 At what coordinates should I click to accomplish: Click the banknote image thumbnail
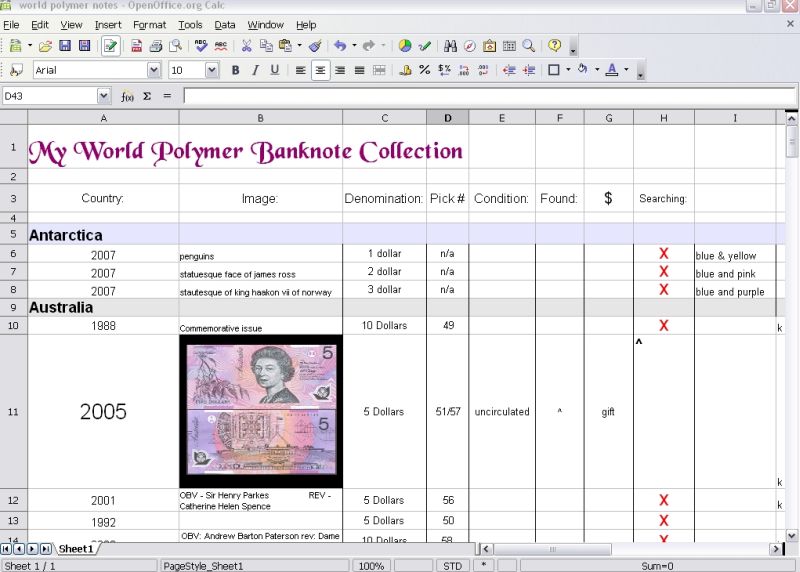[261, 411]
